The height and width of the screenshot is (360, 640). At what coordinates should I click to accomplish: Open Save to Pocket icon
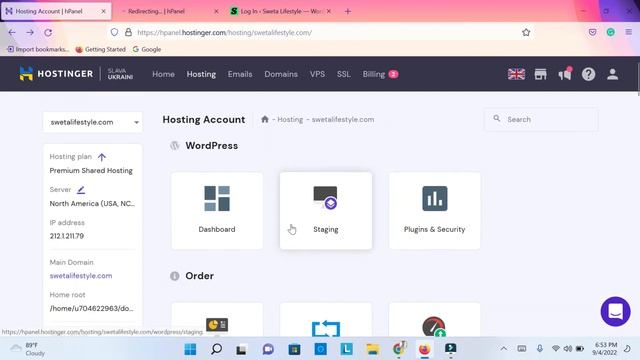coord(592,32)
